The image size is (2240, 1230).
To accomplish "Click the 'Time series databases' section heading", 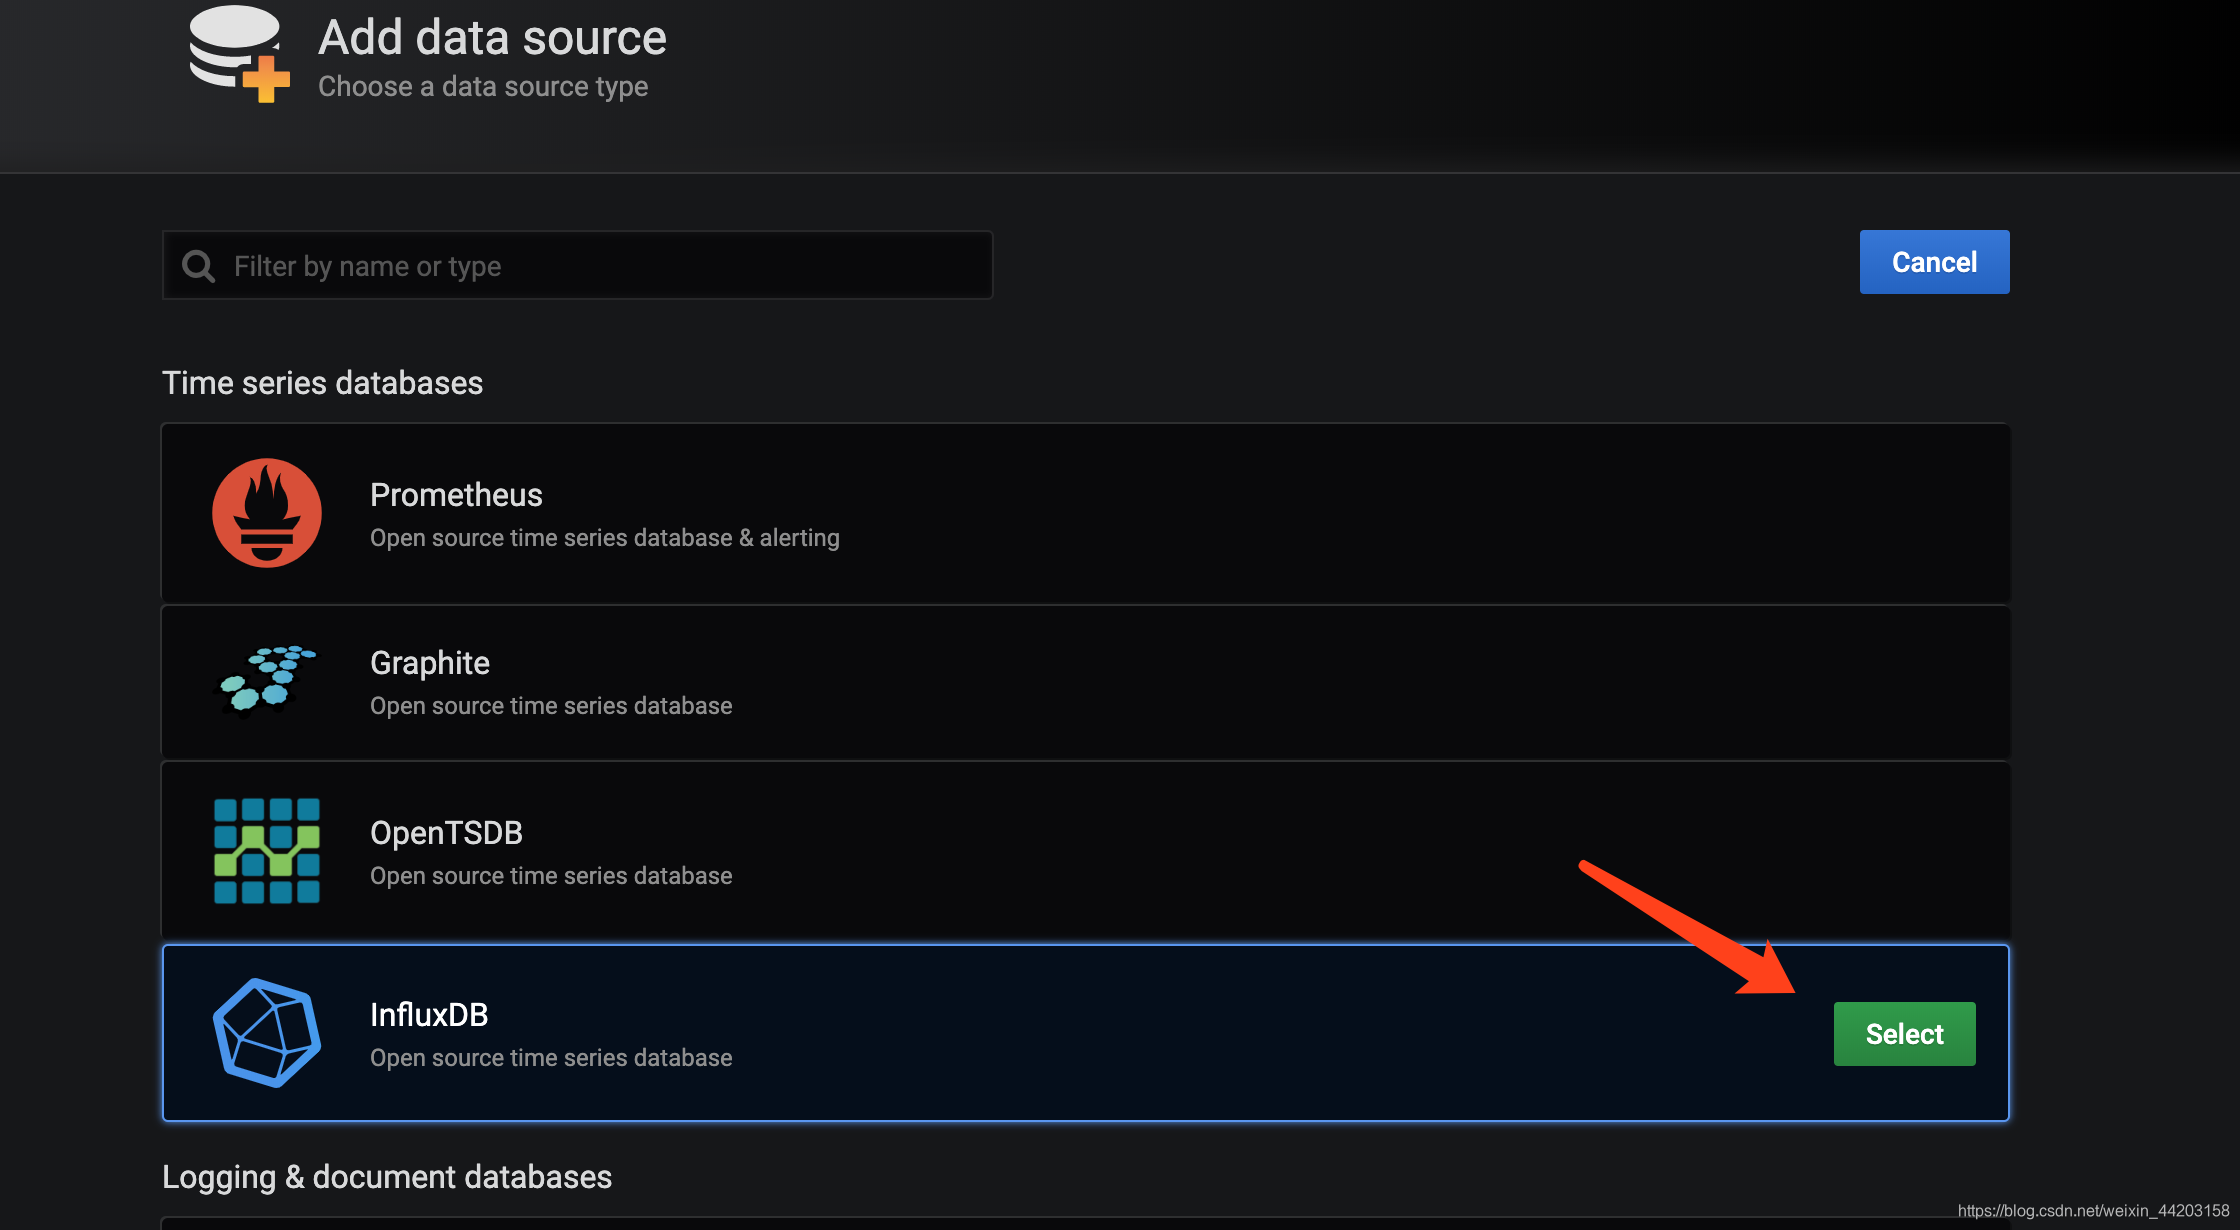I will (x=322, y=383).
